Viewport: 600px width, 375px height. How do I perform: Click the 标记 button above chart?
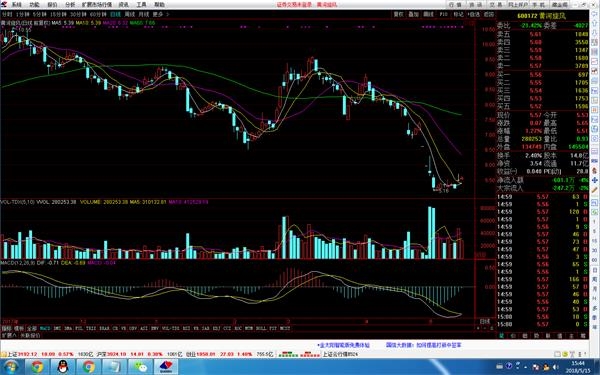point(458,14)
